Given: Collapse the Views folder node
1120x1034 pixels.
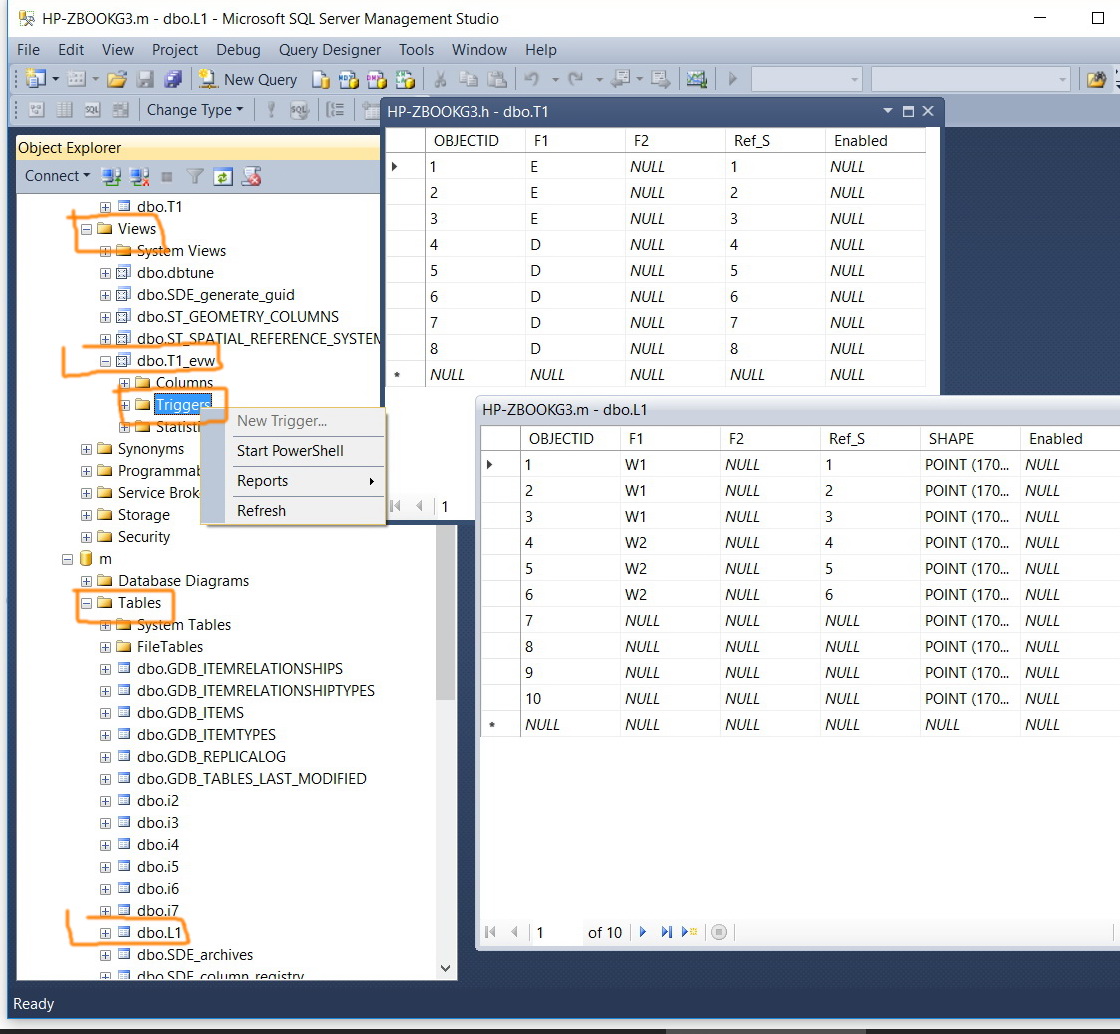Looking at the screenshot, I should pyautogui.click(x=86, y=229).
